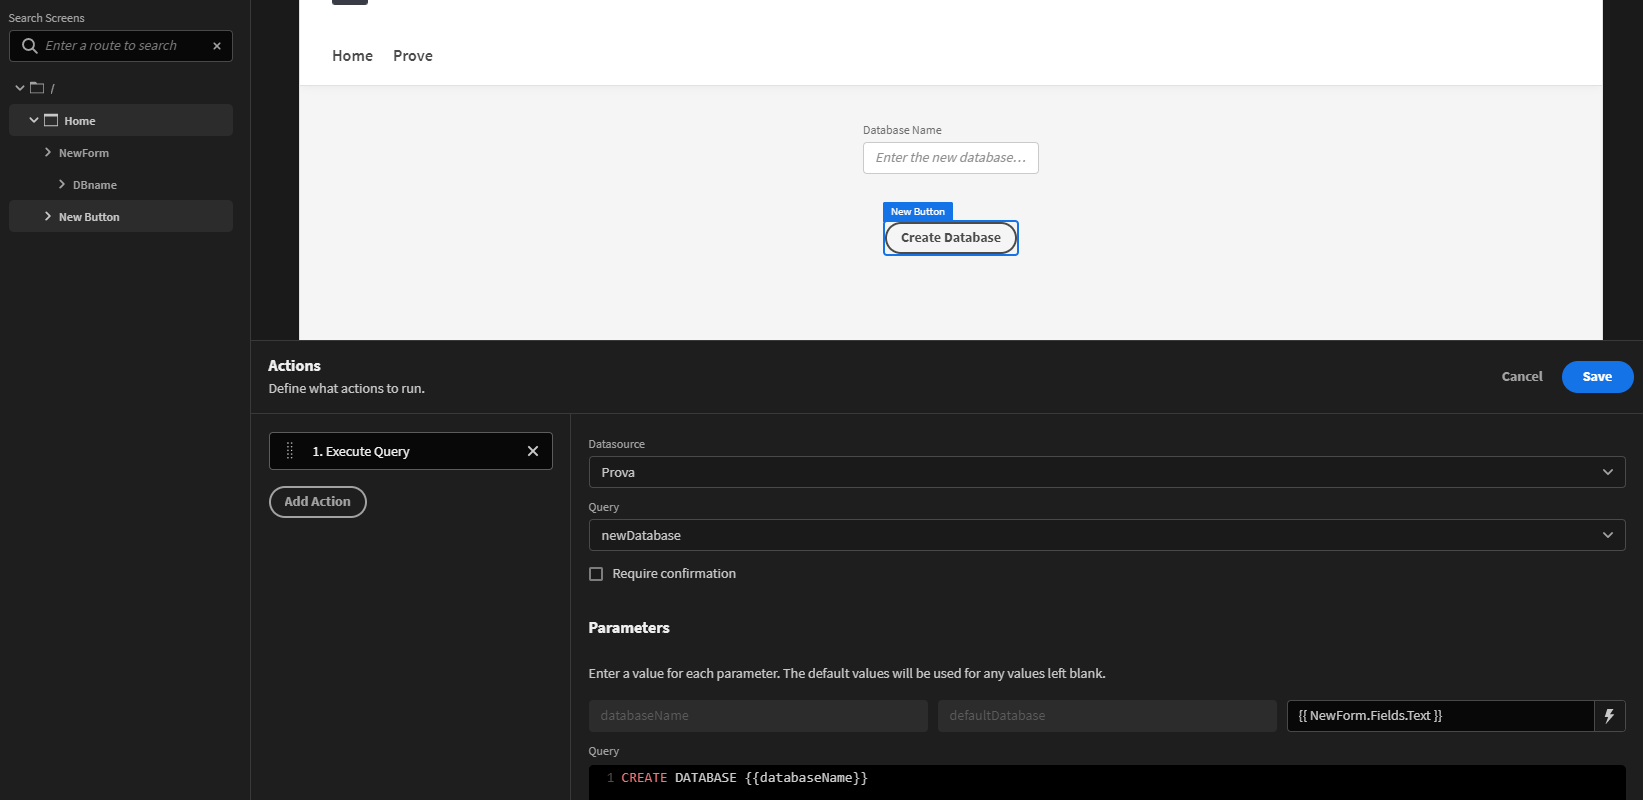Viewport: 1643px width, 800px height.
Task: Edit the NewForm.Fields.Text binding value
Action: pyautogui.click(x=1440, y=716)
